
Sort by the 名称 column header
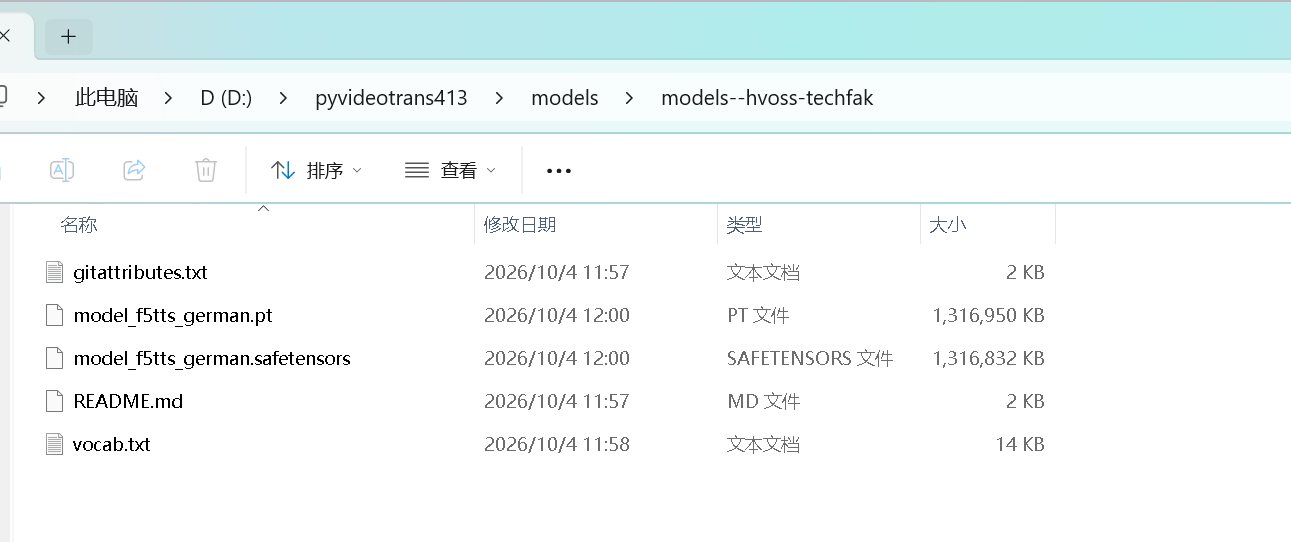(x=79, y=225)
